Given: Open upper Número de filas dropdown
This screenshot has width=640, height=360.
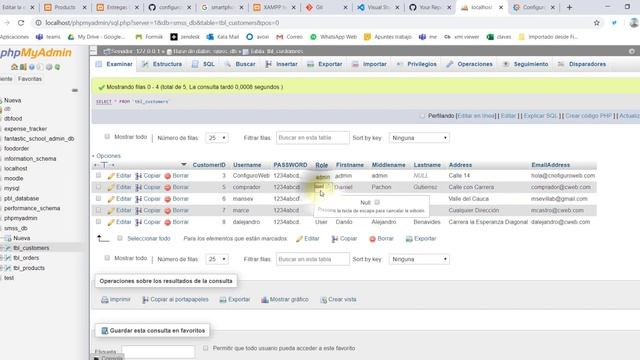Looking at the screenshot, I should tap(217, 138).
